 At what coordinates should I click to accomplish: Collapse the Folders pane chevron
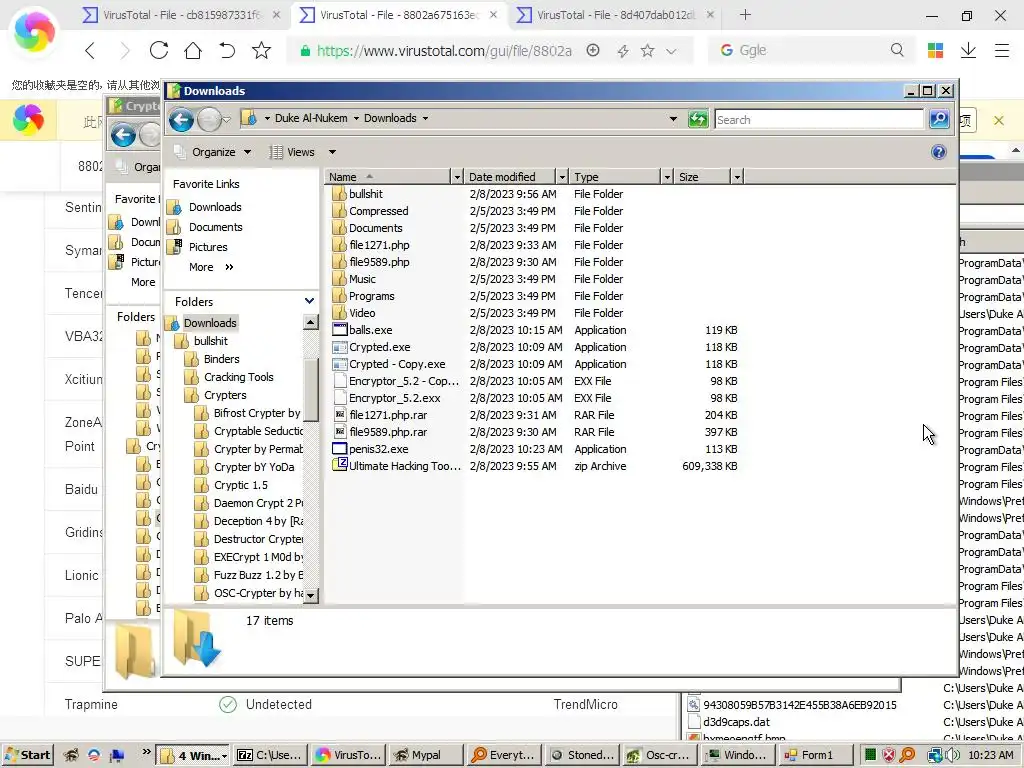tap(309, 301)
